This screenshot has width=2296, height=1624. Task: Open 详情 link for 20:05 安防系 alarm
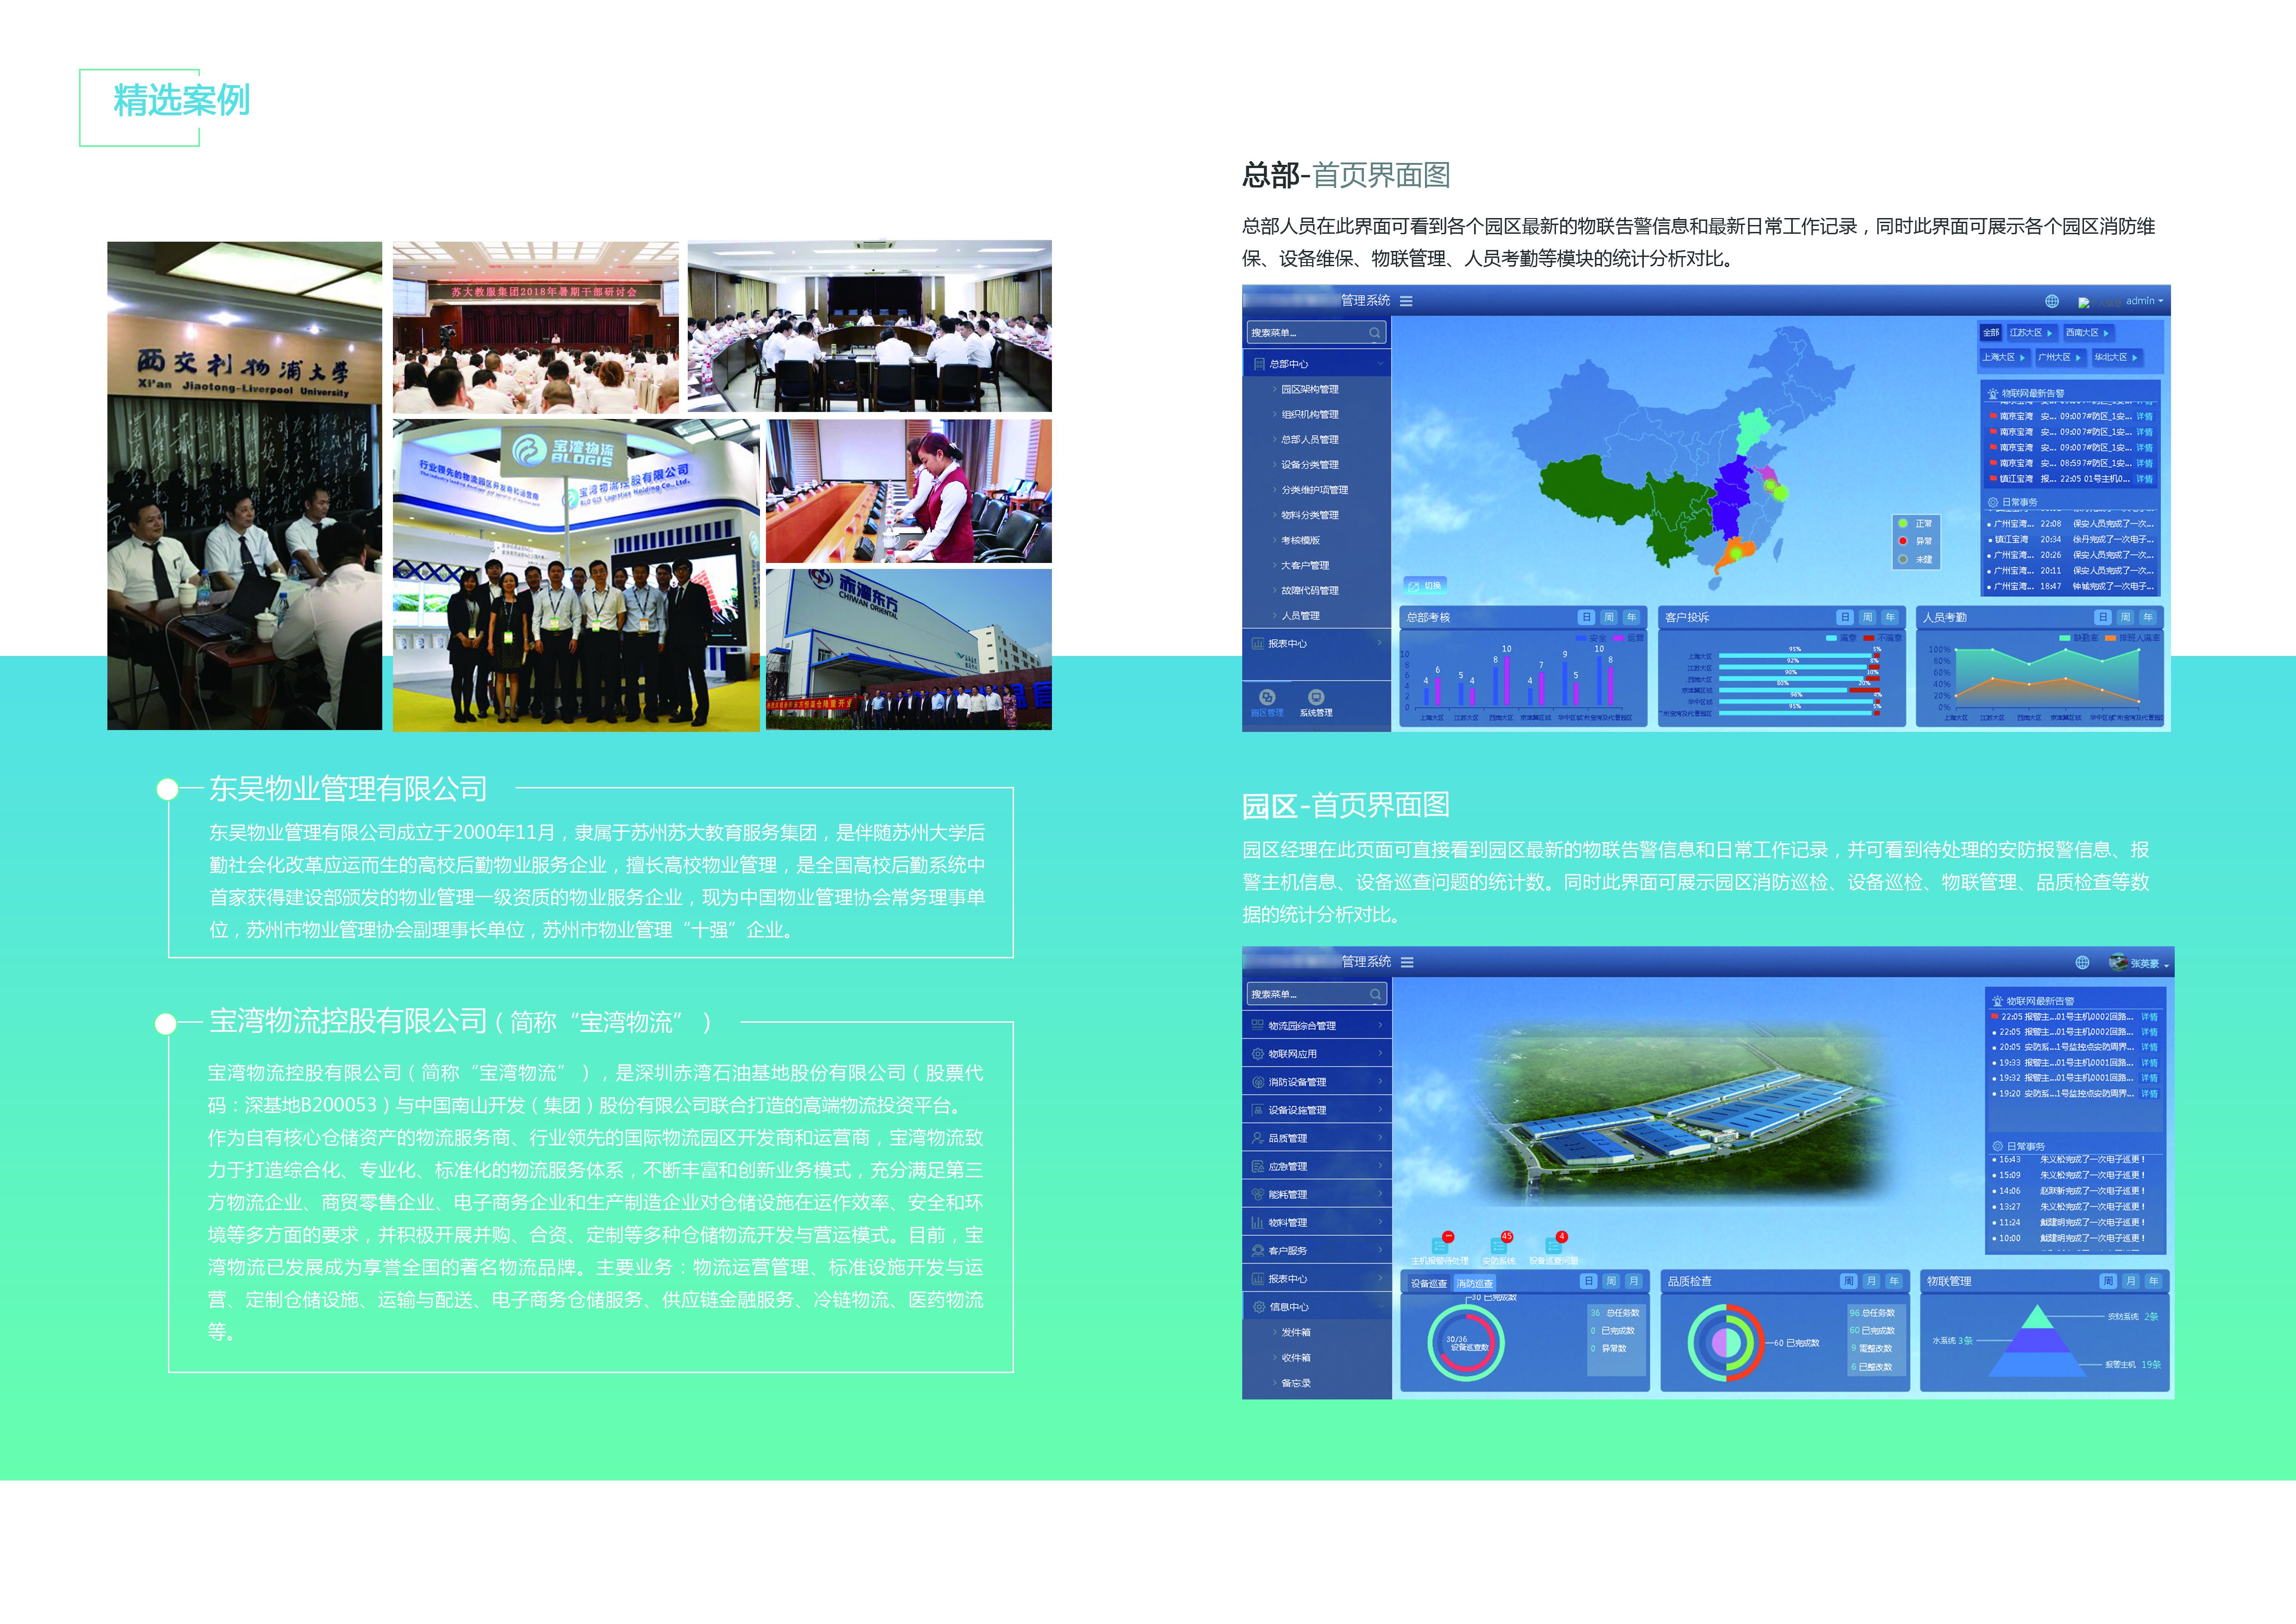tap(2149, 1047)
